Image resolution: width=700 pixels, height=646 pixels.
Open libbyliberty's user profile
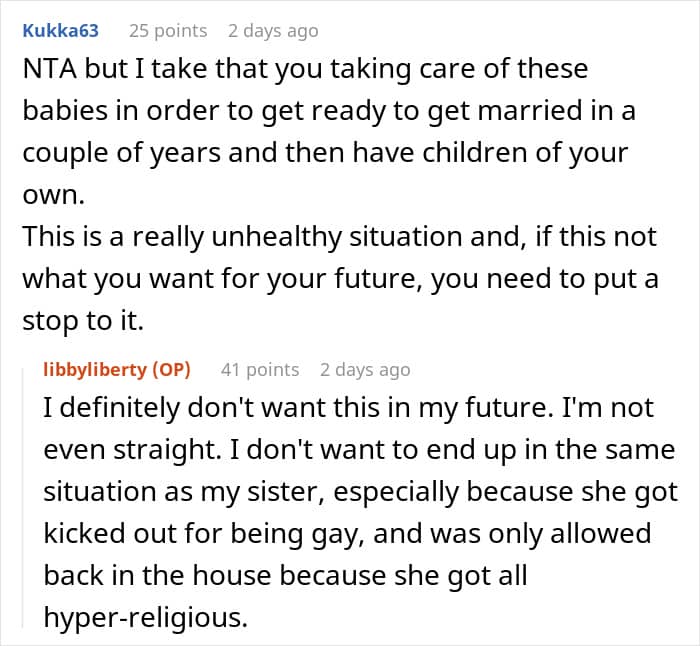pos(96,370)
